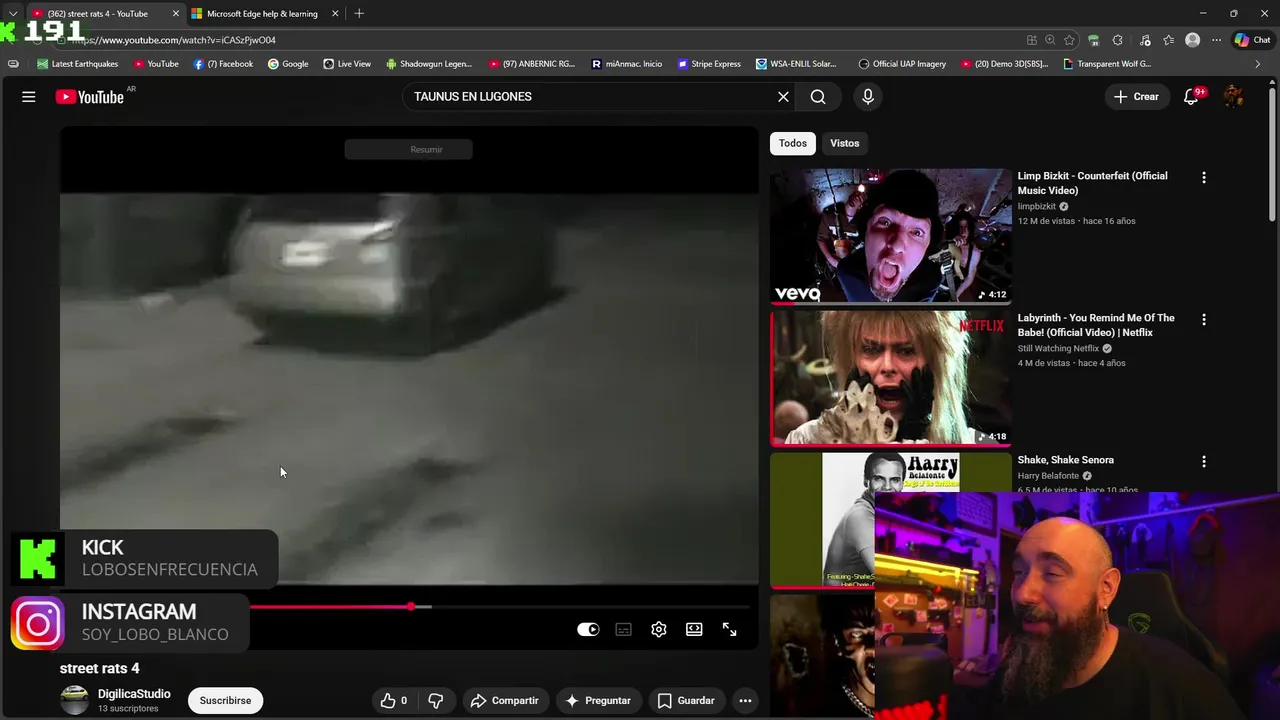Open Edge settings and more menu

[1216, 40]
